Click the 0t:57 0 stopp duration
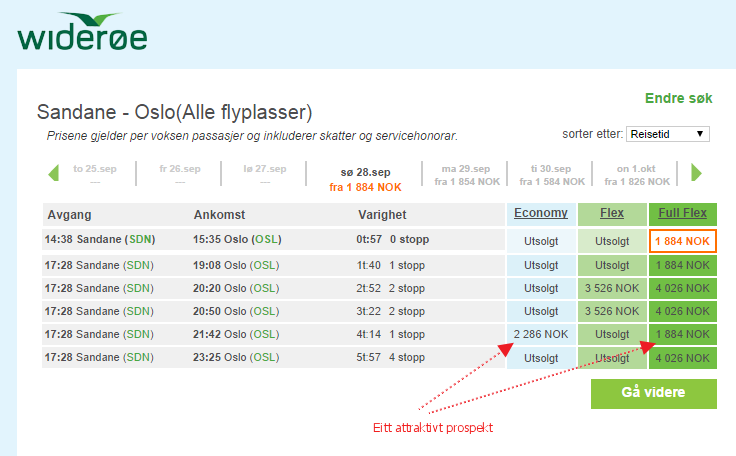The height and width of the screenshot is (456, 736). click(x=392, y=240)
